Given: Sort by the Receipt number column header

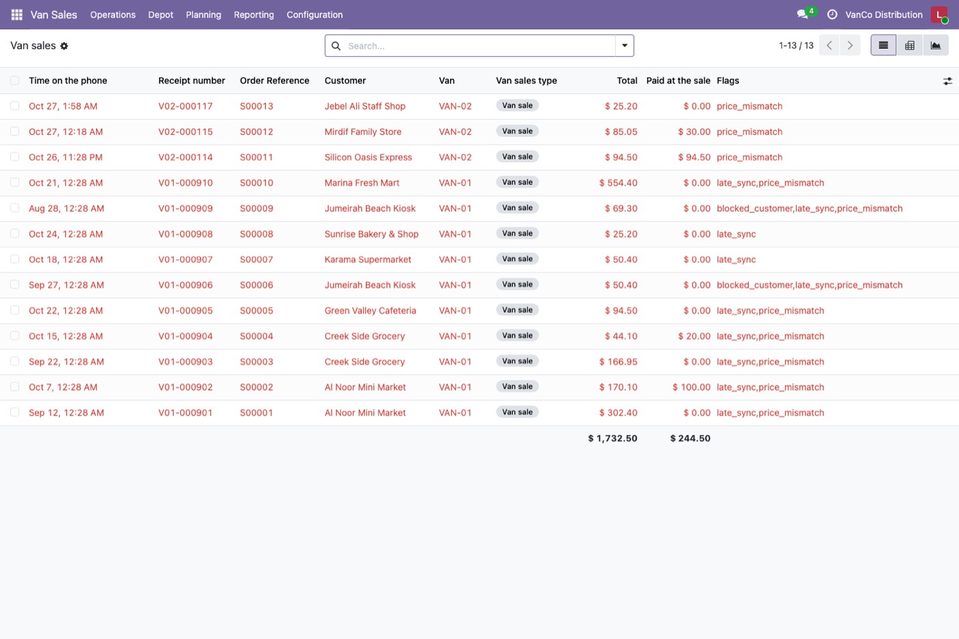Looking at the screenshot, I should (x=191, y=81).
